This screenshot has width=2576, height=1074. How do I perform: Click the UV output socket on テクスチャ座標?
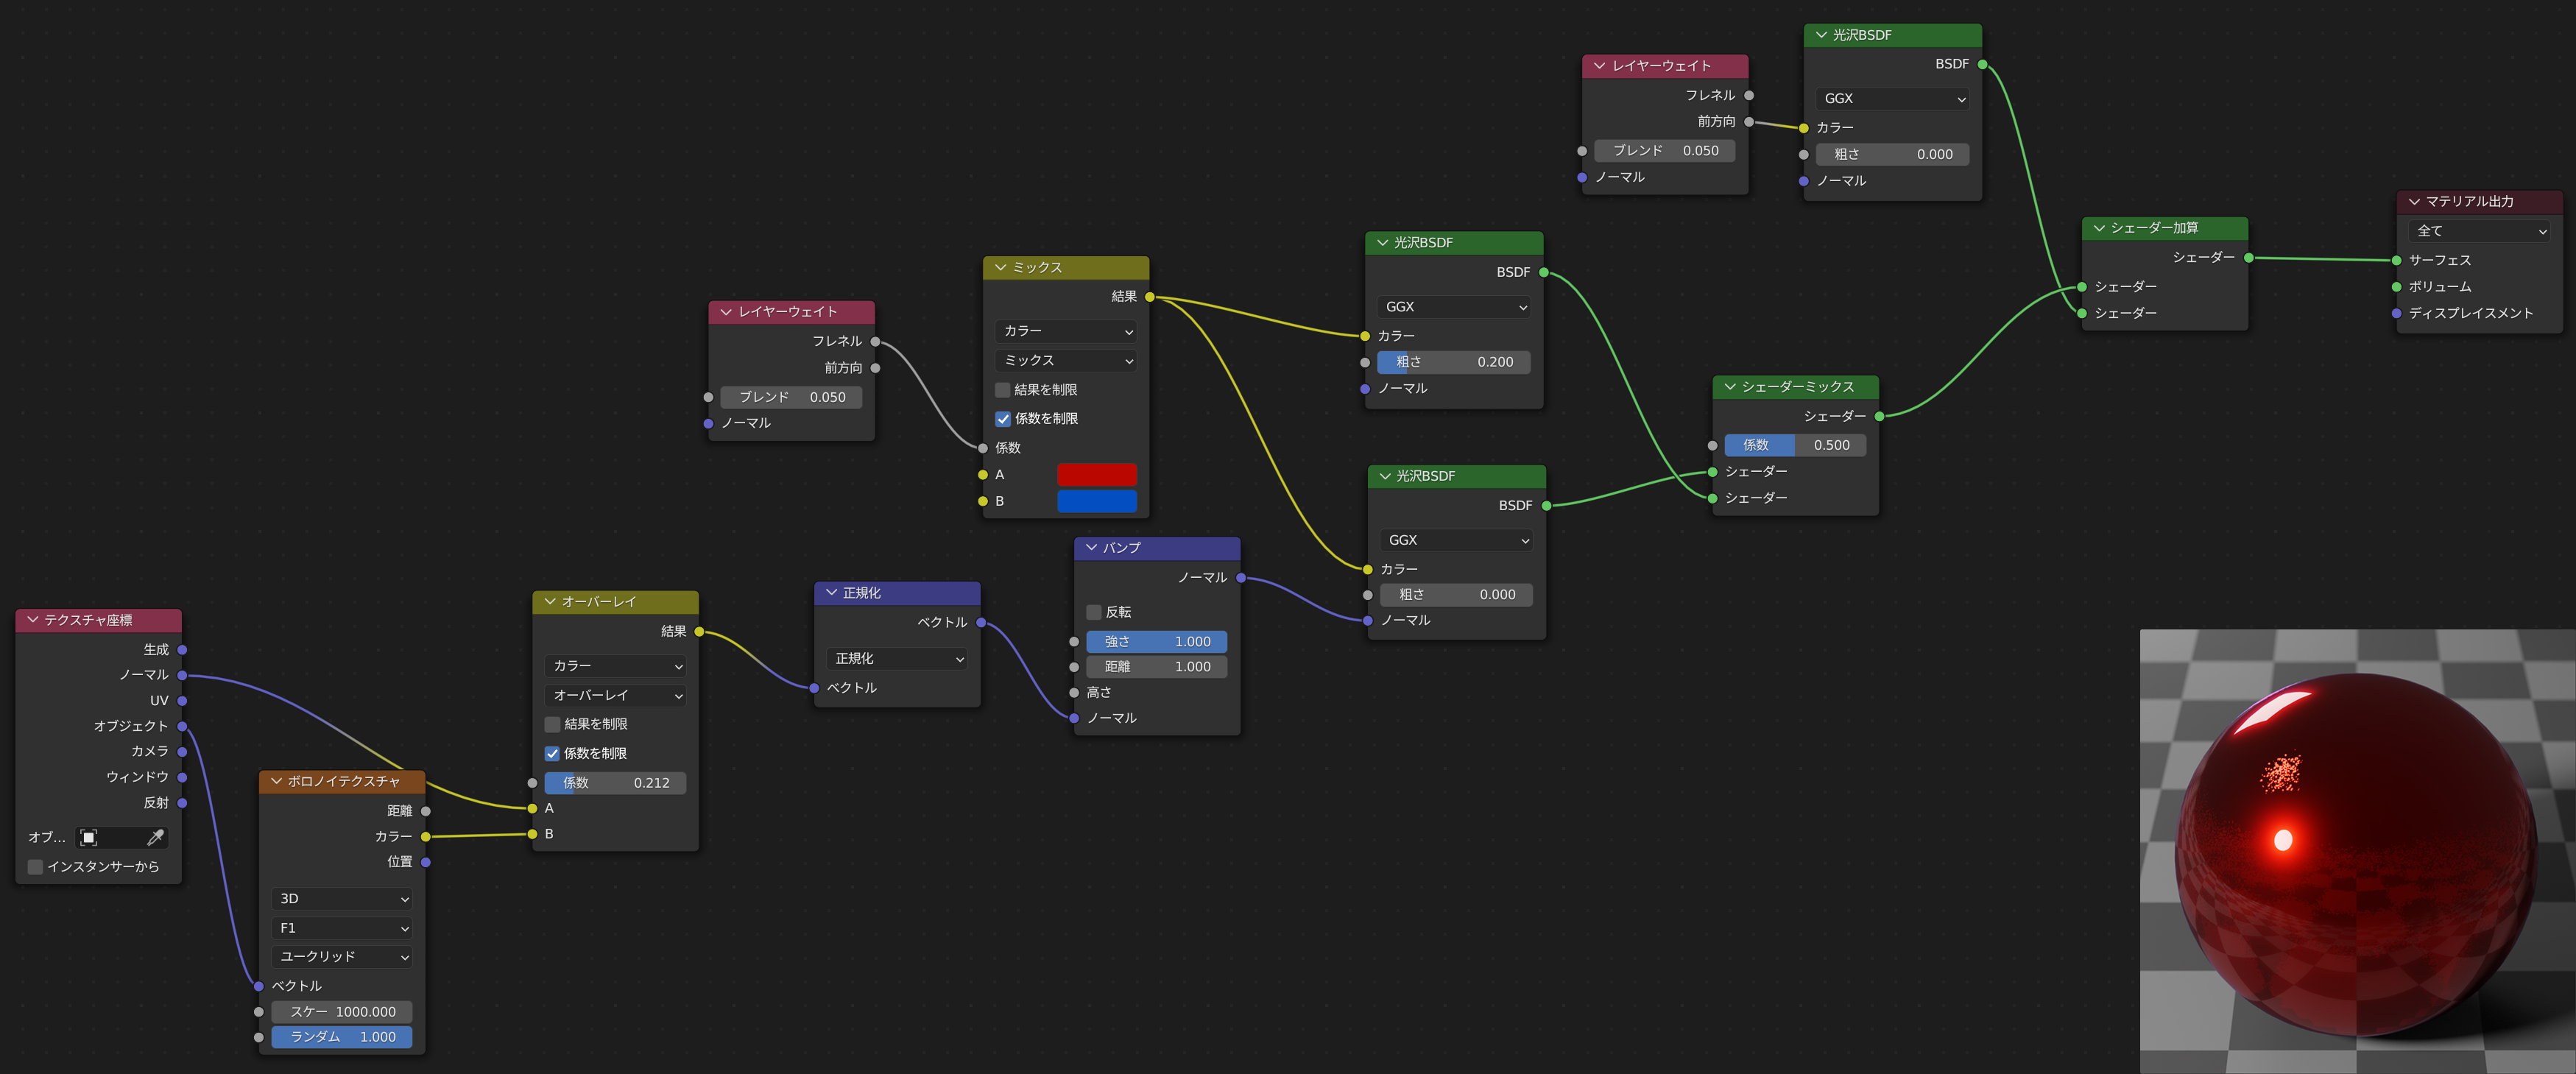click(x=182, y=701)
